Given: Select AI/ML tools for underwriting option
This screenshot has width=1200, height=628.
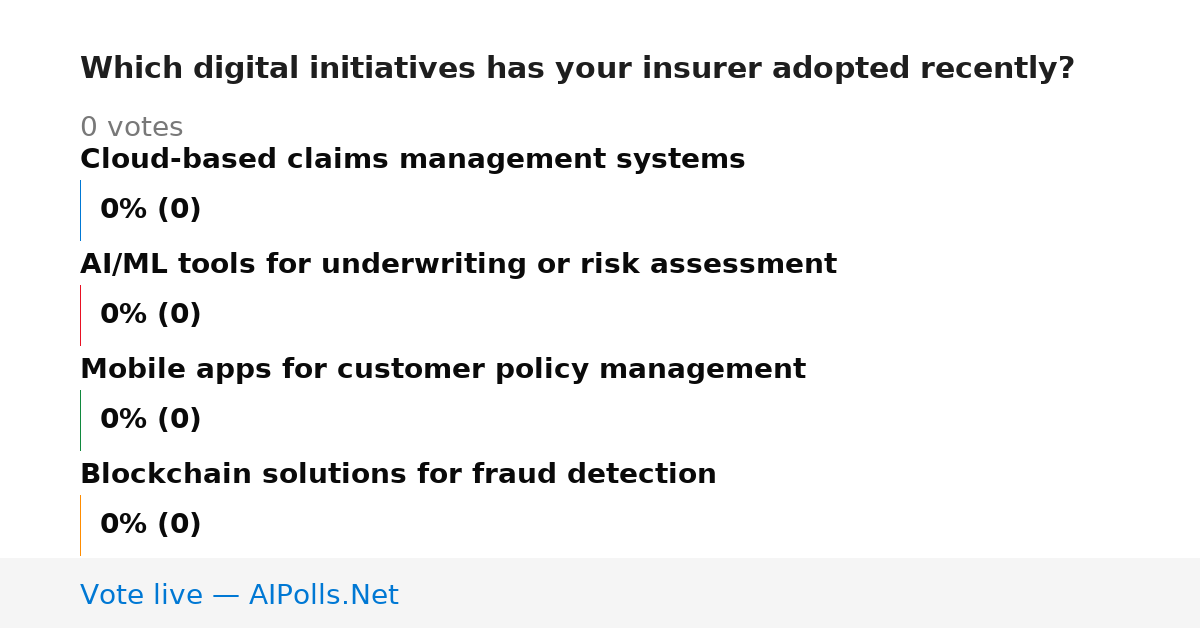Looking at the screenshot, I should [458, 264].
